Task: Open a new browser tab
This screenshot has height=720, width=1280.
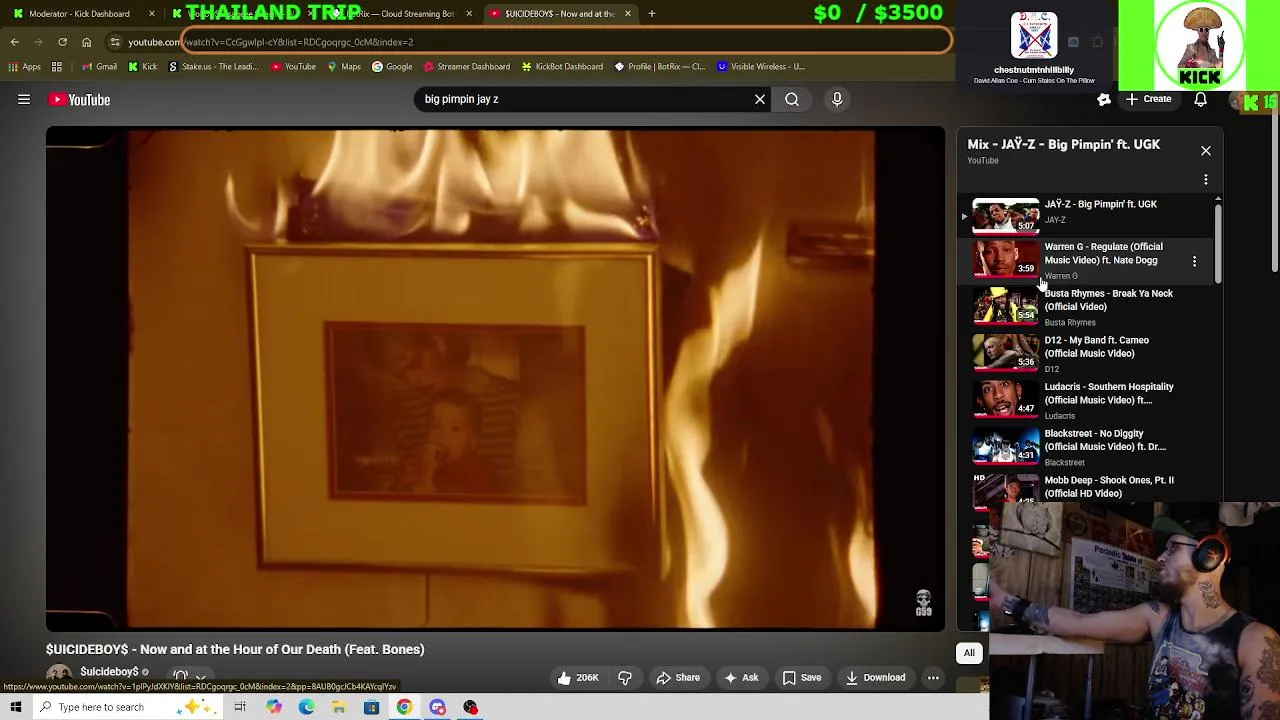Action: pyautogui.click(x=652, y=14)
